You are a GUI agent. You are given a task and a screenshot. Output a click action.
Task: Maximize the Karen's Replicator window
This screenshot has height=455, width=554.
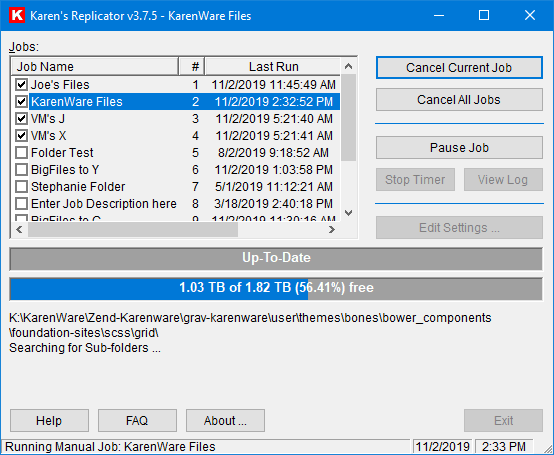484,16
